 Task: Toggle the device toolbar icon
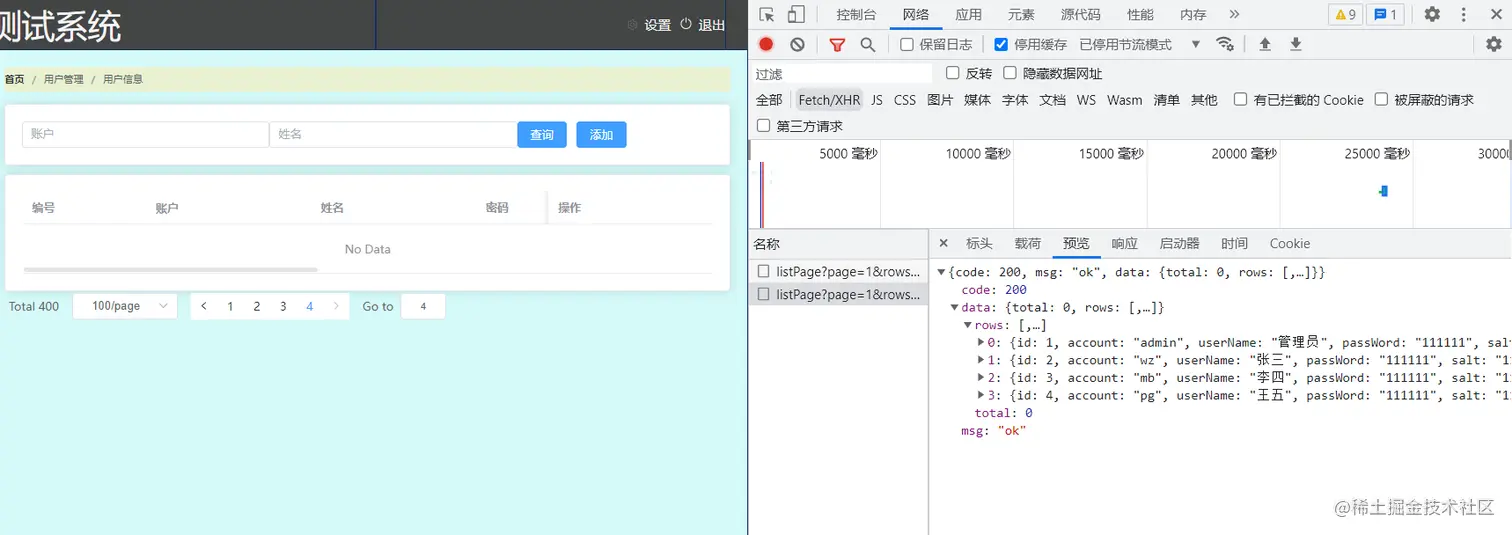coord(796,14)
